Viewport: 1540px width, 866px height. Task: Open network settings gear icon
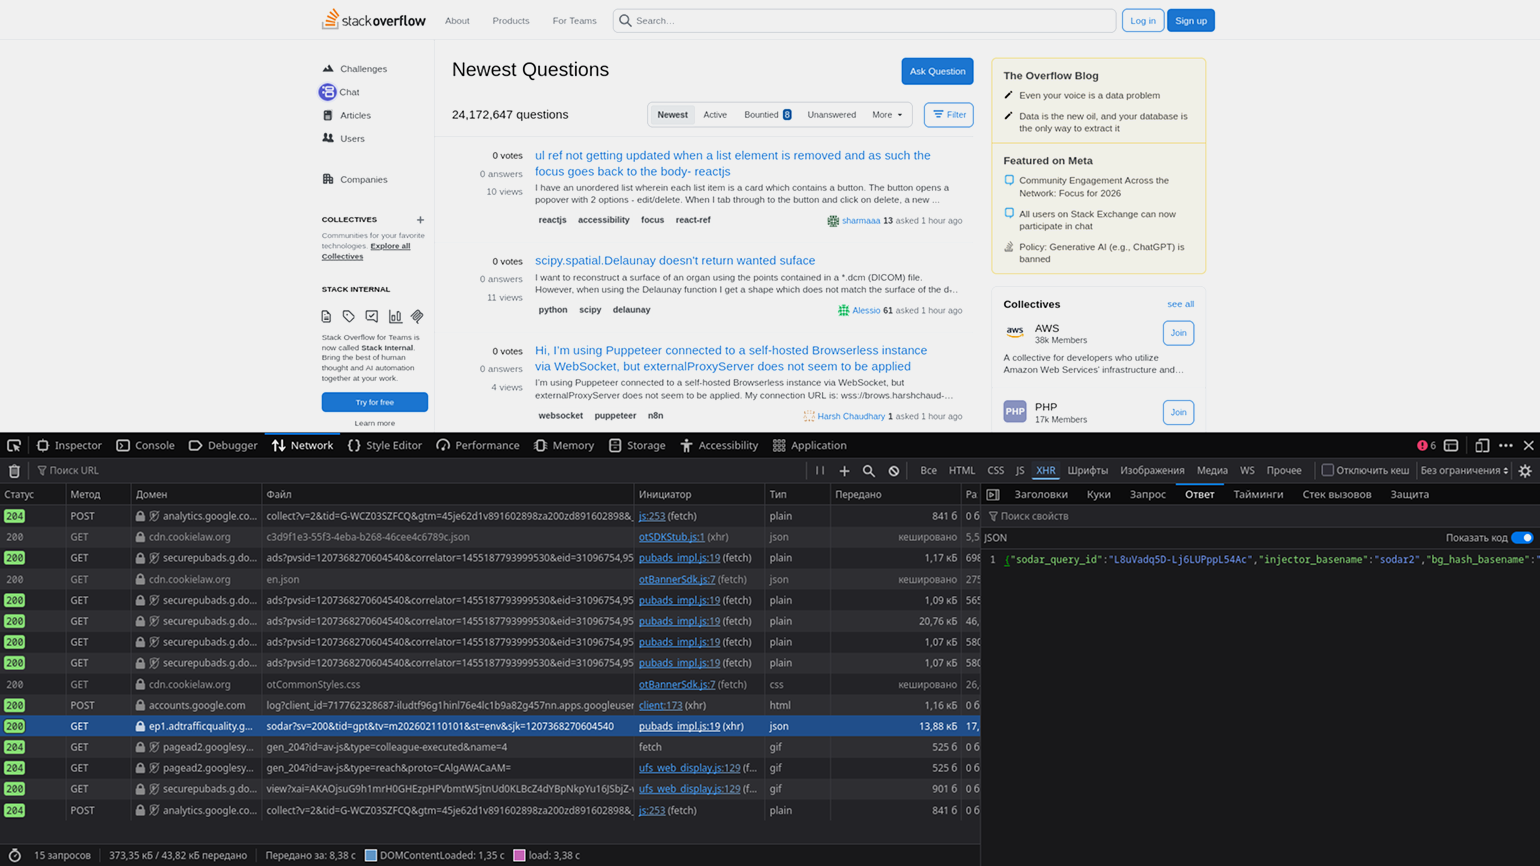pos(1525,471)
